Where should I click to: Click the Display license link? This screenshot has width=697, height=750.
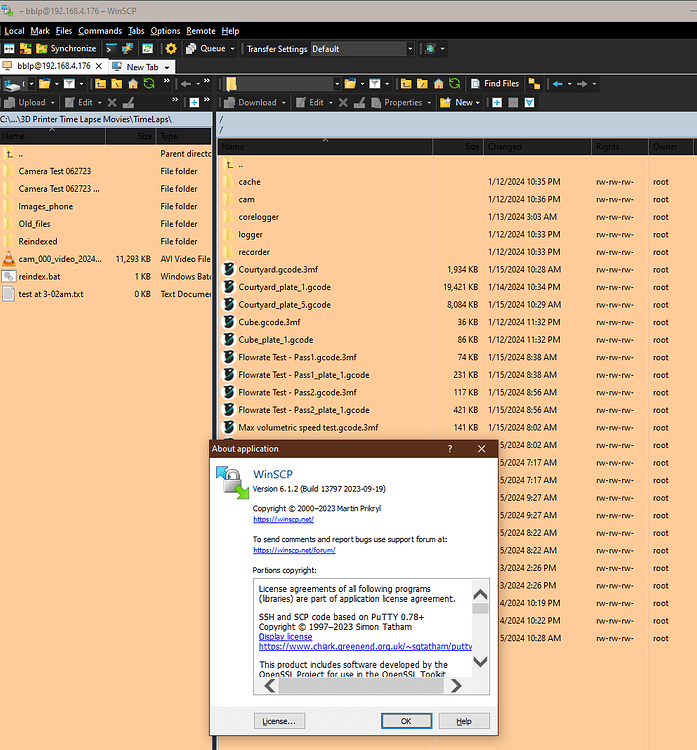[x=285, y=637]
